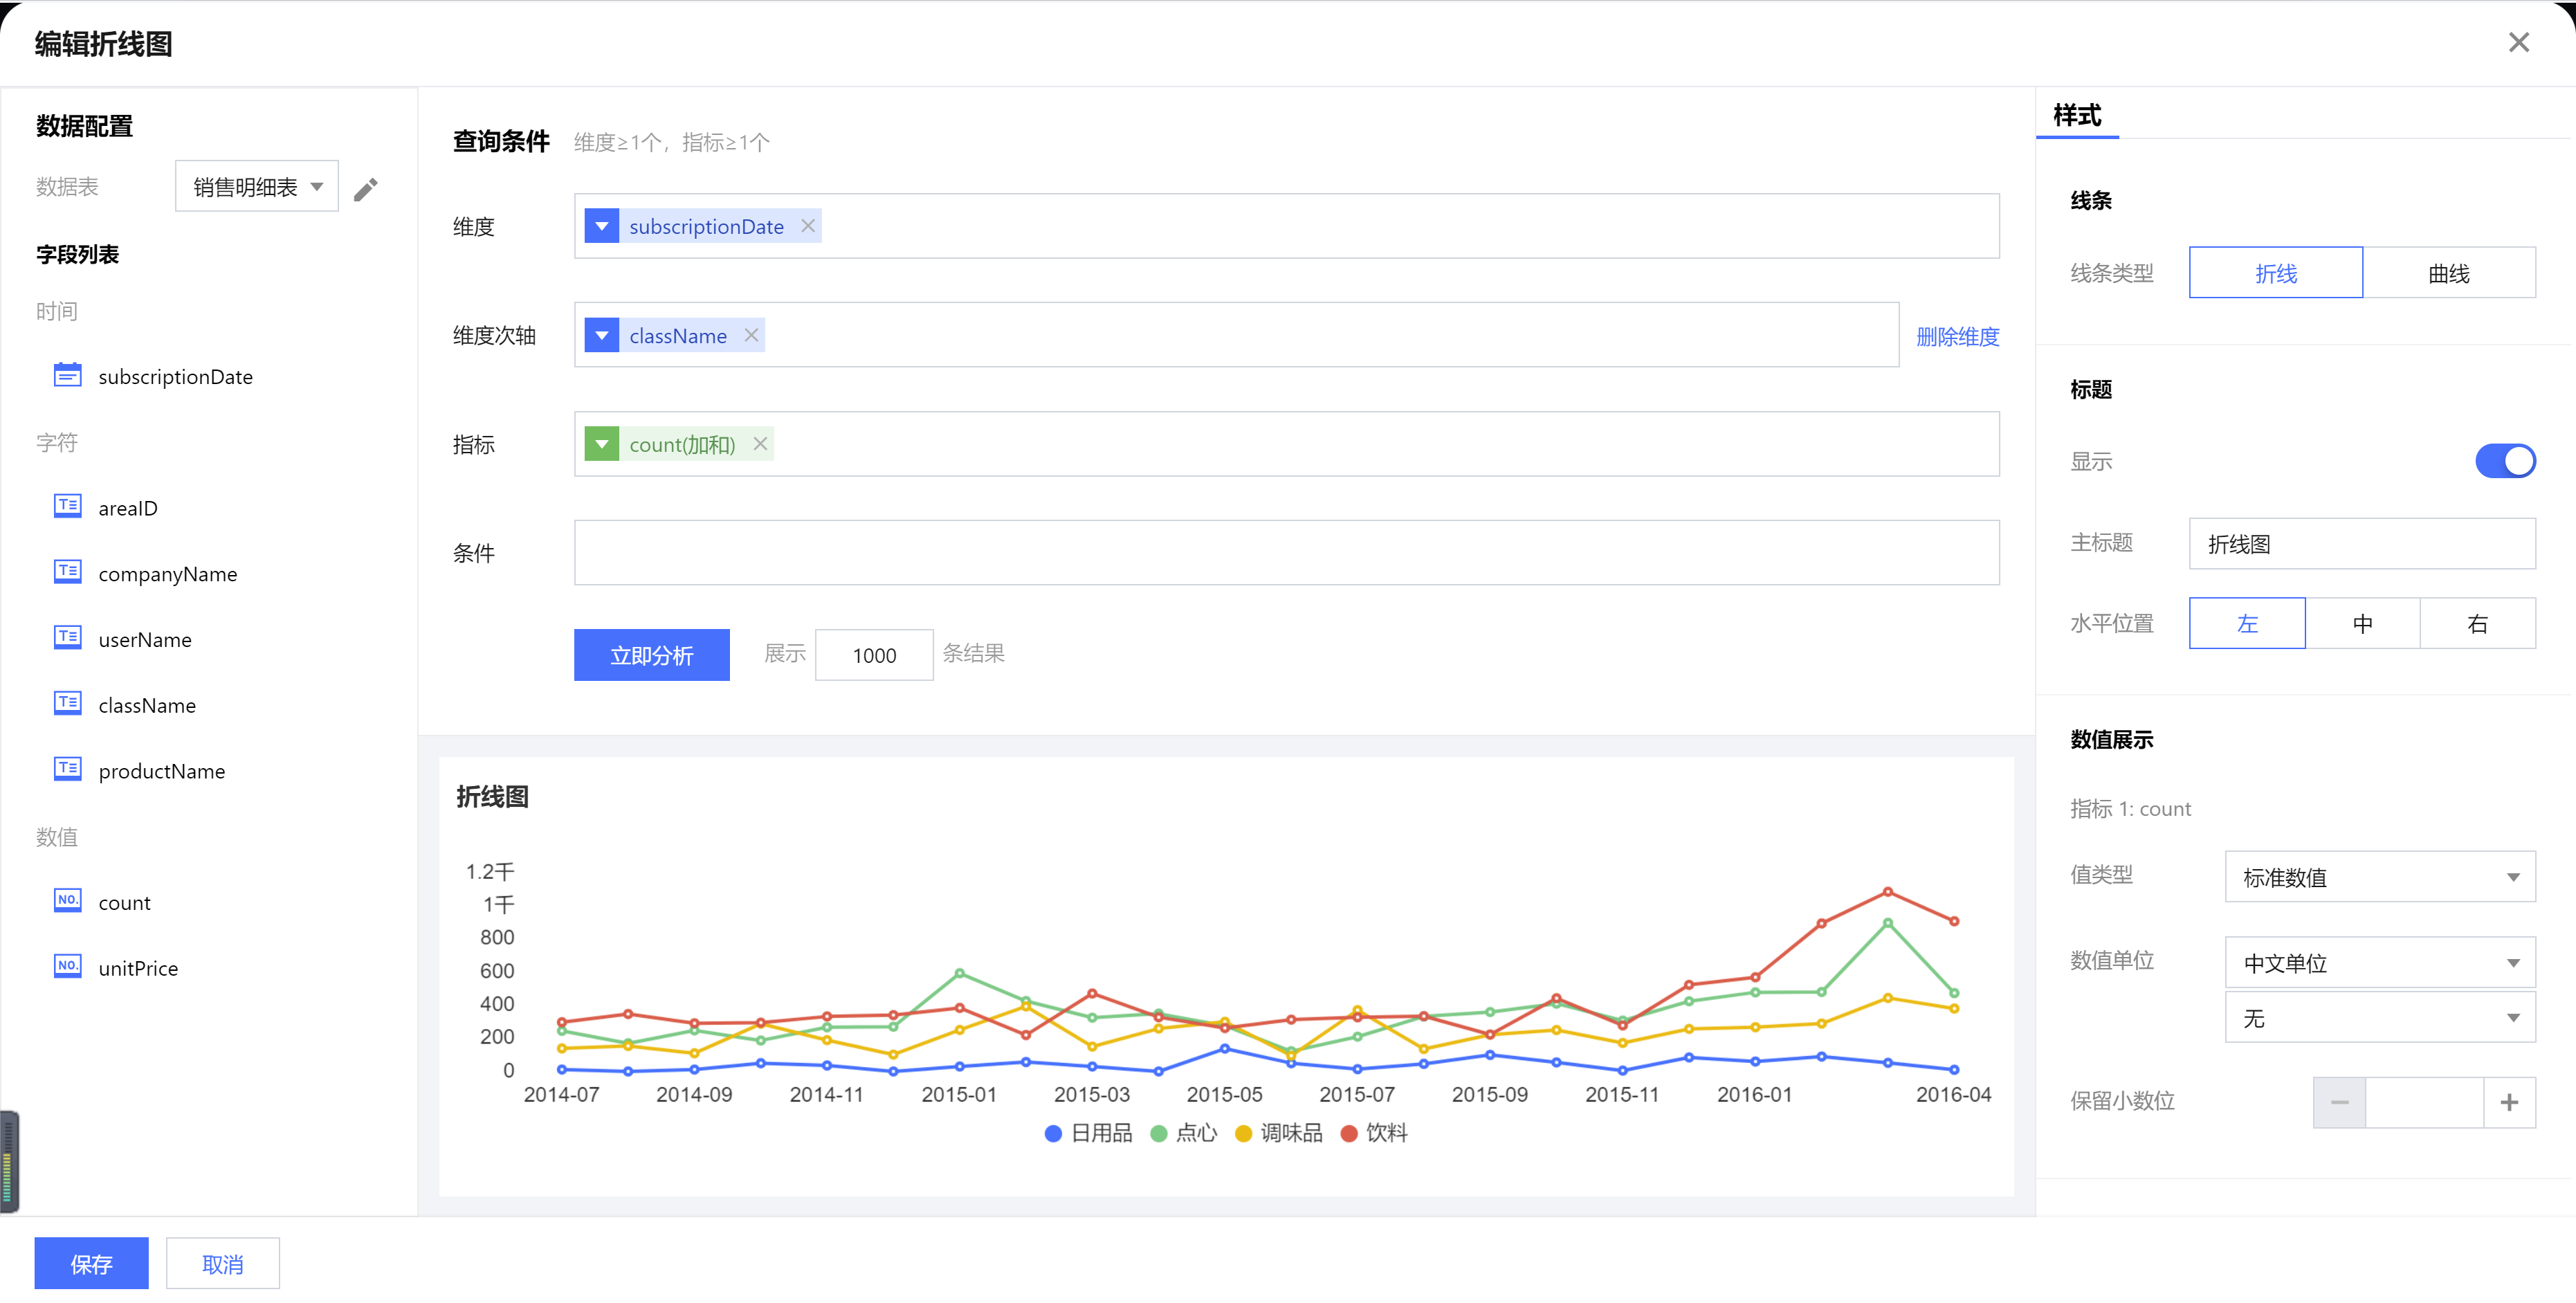2576x1303 pixels.
Task: Click the pencil edit icon beside data table
Action: pos(366,189)
